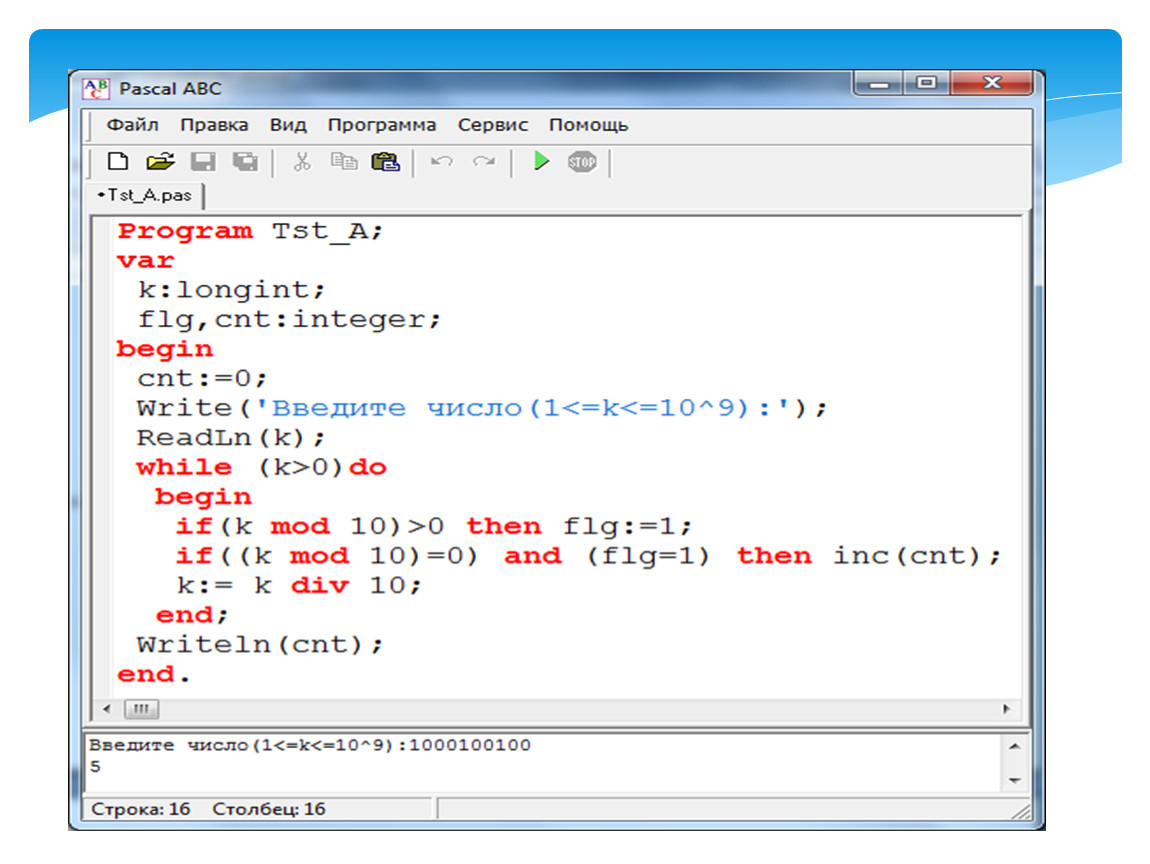Screen dimensions: 1150x864
Task: Paste from clipboard with the paste icon
Action: tap(386, 161)
